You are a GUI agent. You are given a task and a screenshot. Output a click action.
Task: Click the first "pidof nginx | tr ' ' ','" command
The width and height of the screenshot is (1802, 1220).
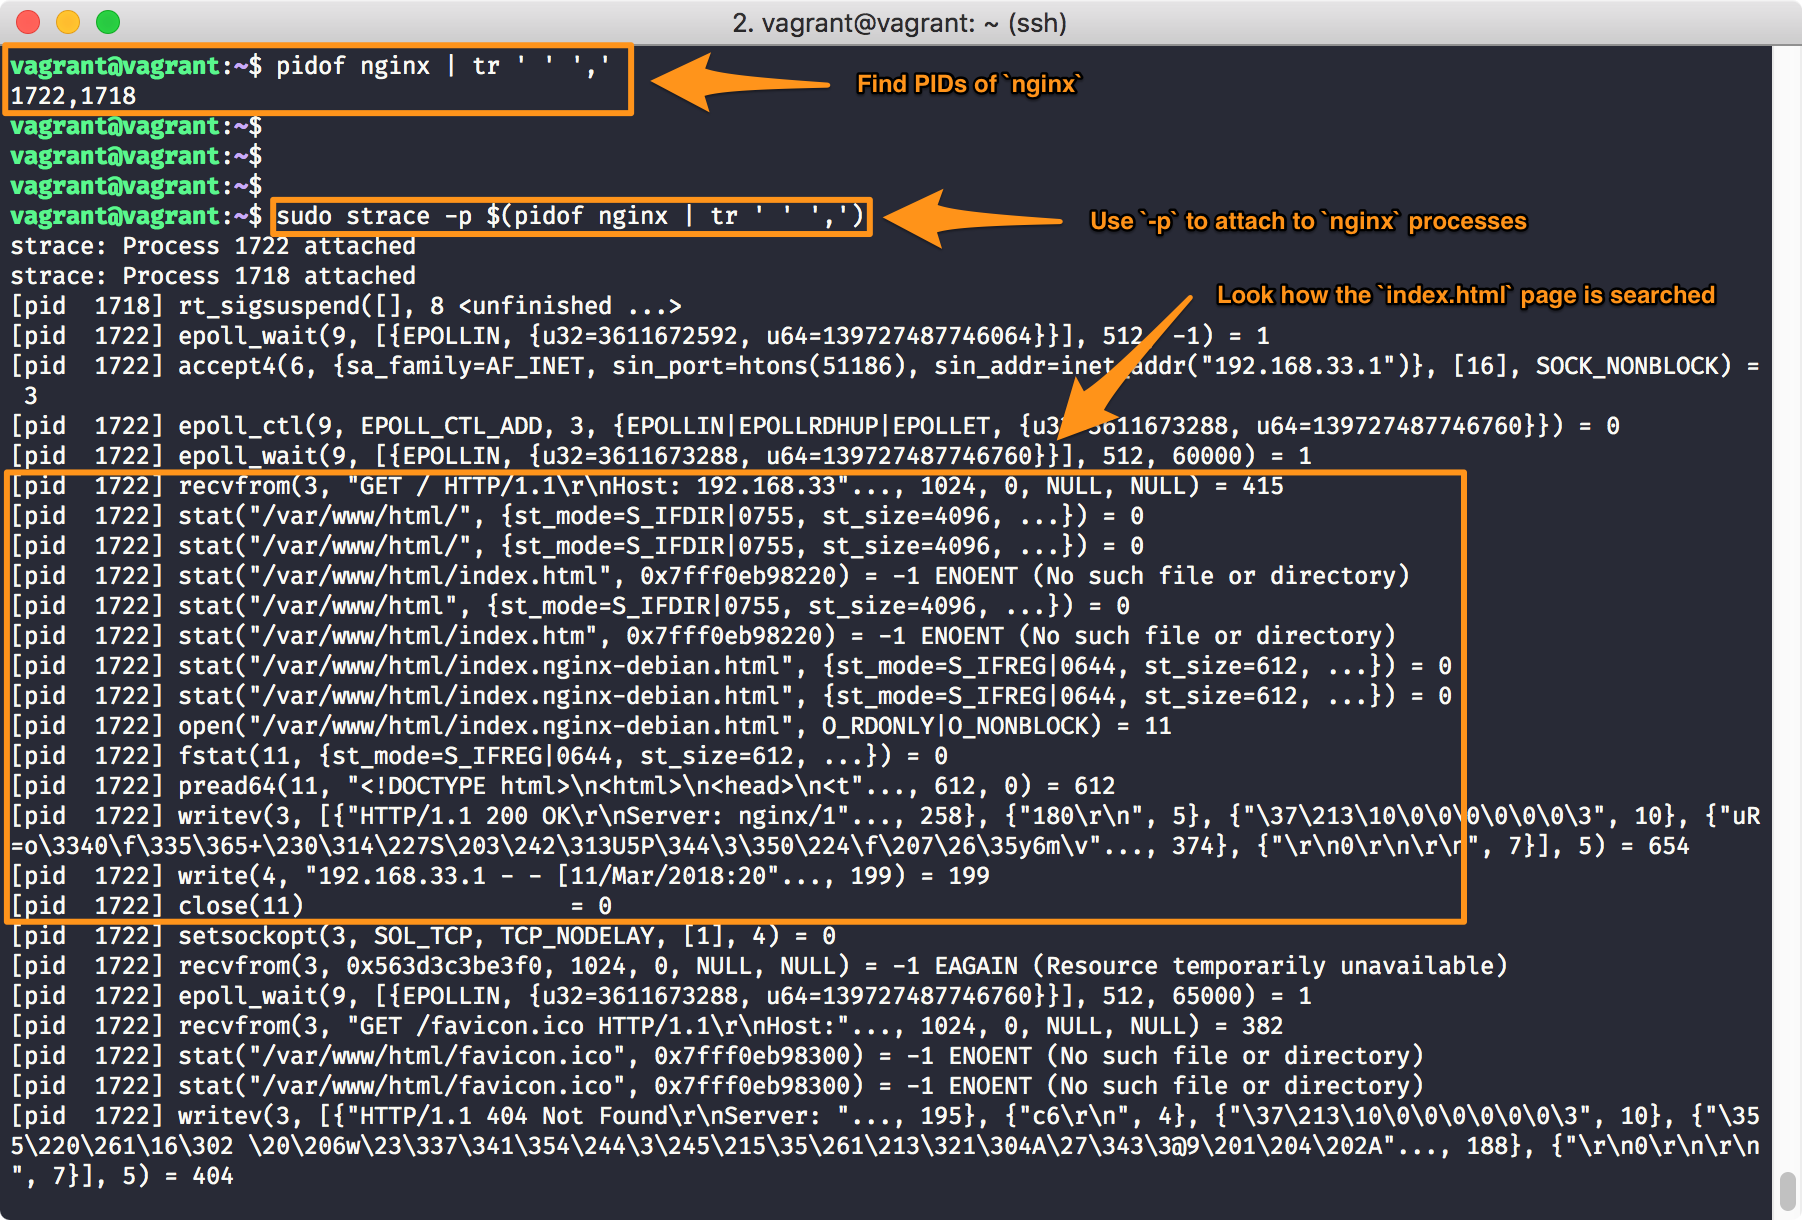point(443,66)
